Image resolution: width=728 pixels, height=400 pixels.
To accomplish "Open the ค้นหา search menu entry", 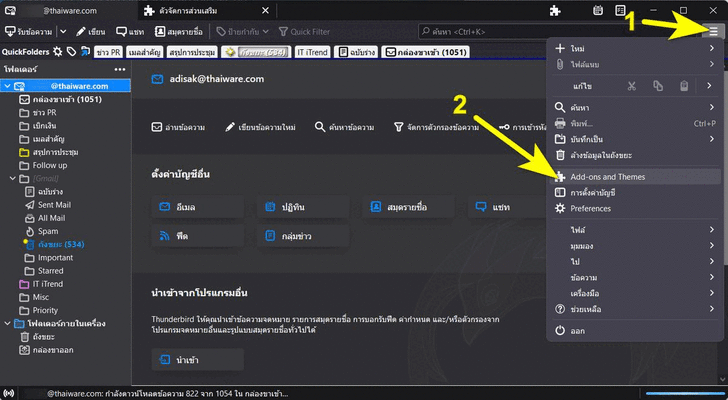I will tap(635, 108).
